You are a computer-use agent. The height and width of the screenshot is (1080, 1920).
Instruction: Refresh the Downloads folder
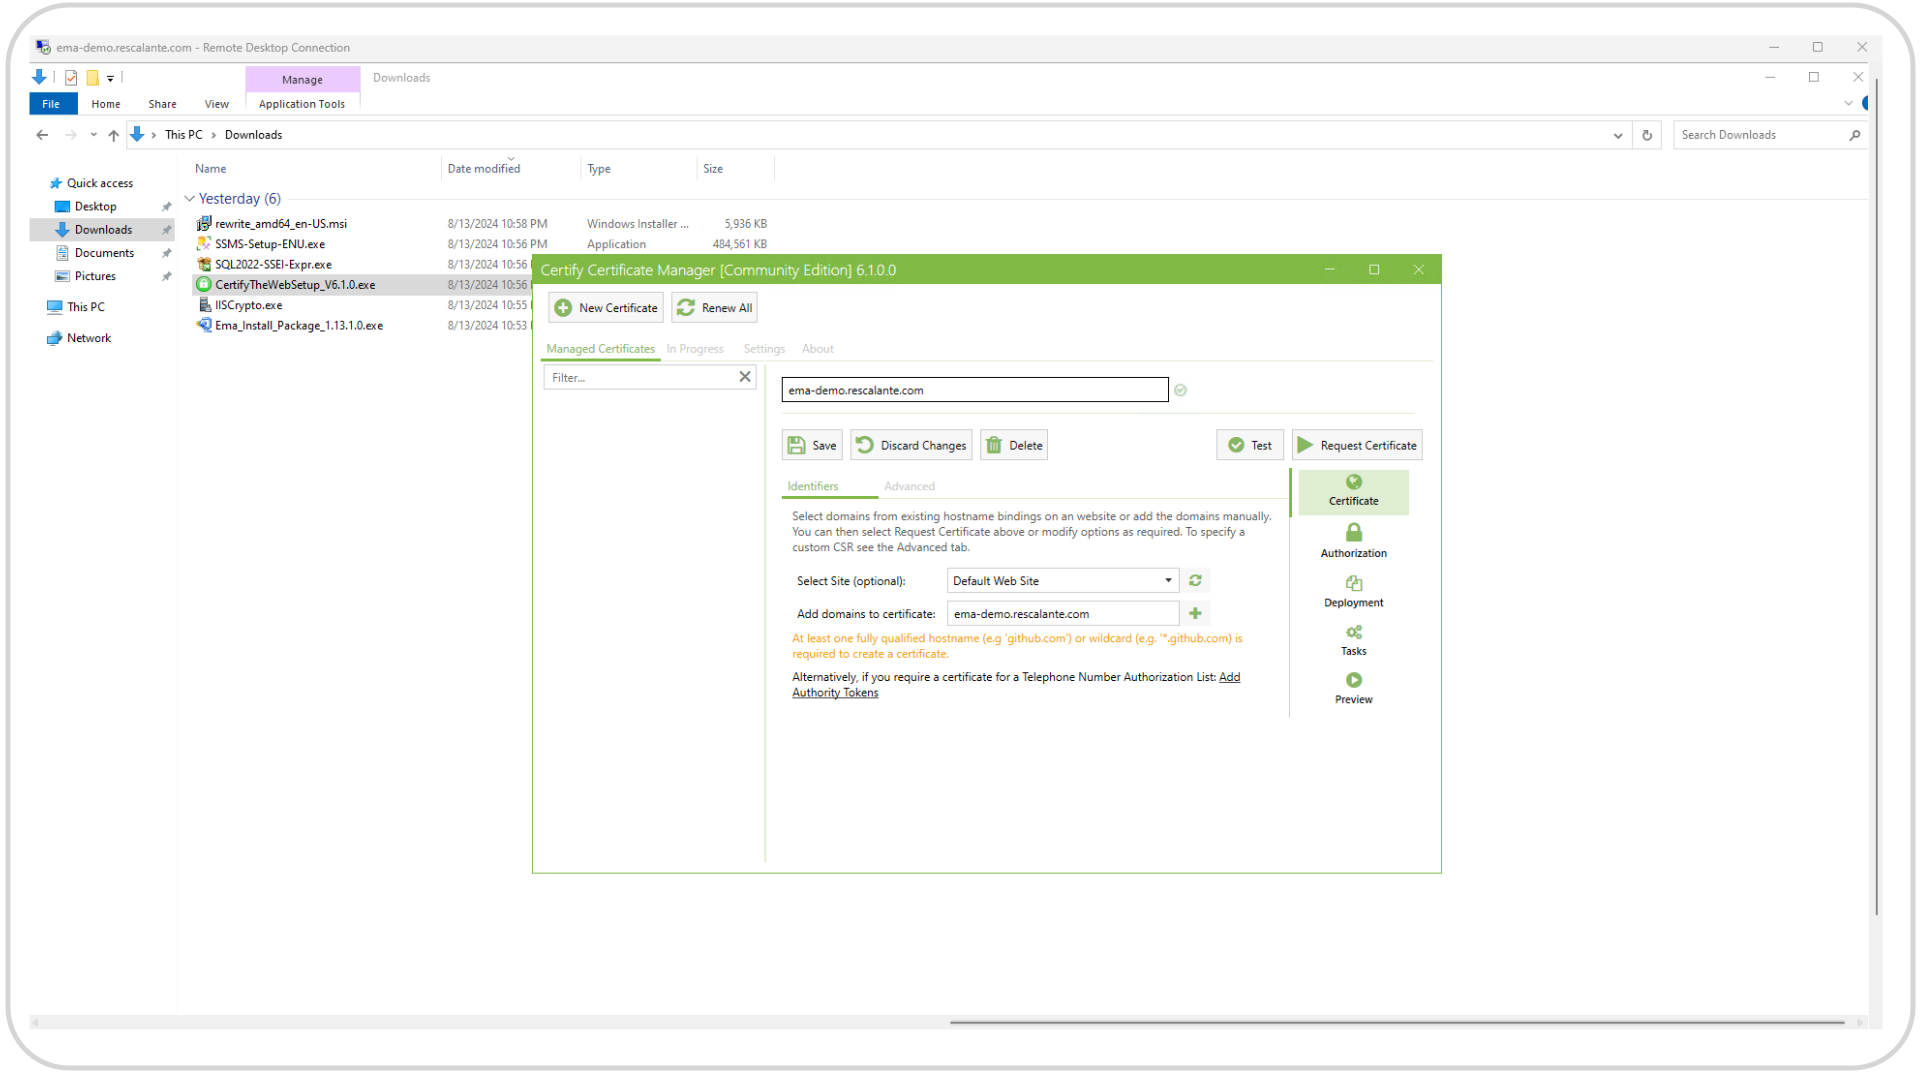pos(1647,135)
